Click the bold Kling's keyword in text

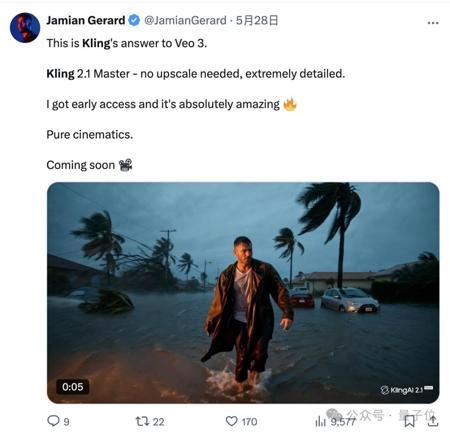pos(99,43)
